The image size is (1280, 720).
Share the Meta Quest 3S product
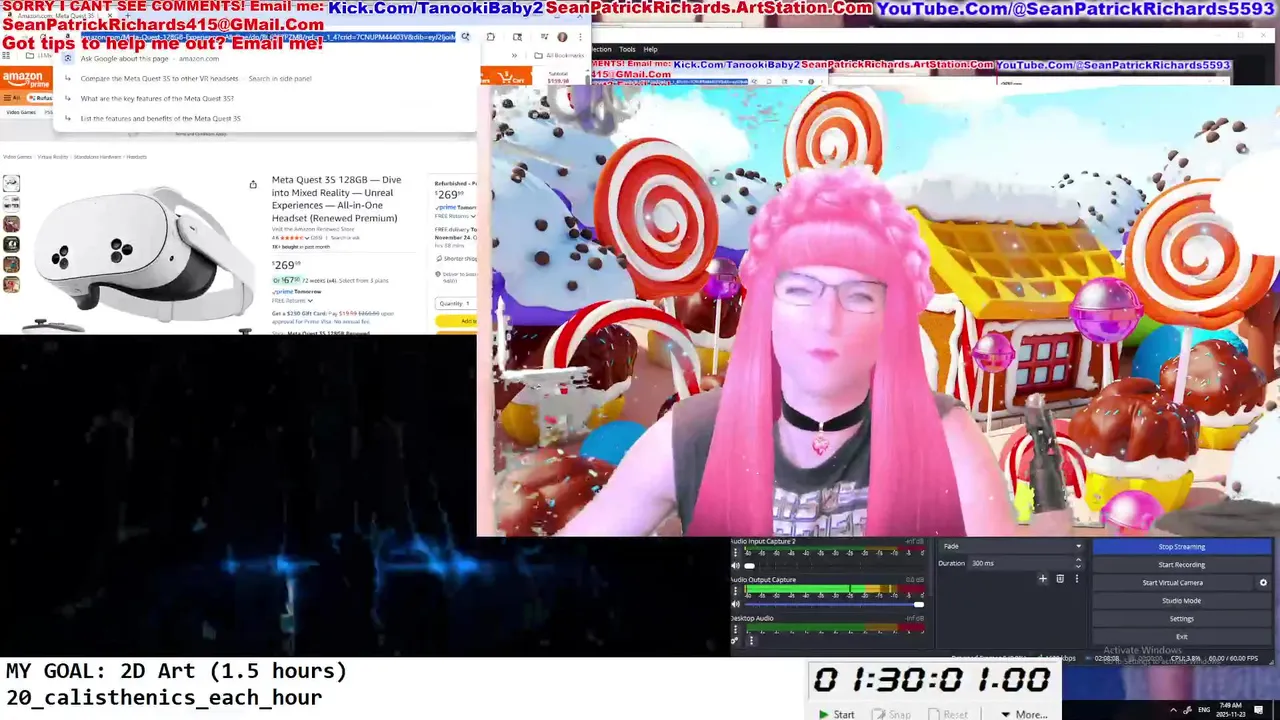(x=253, y=184)
